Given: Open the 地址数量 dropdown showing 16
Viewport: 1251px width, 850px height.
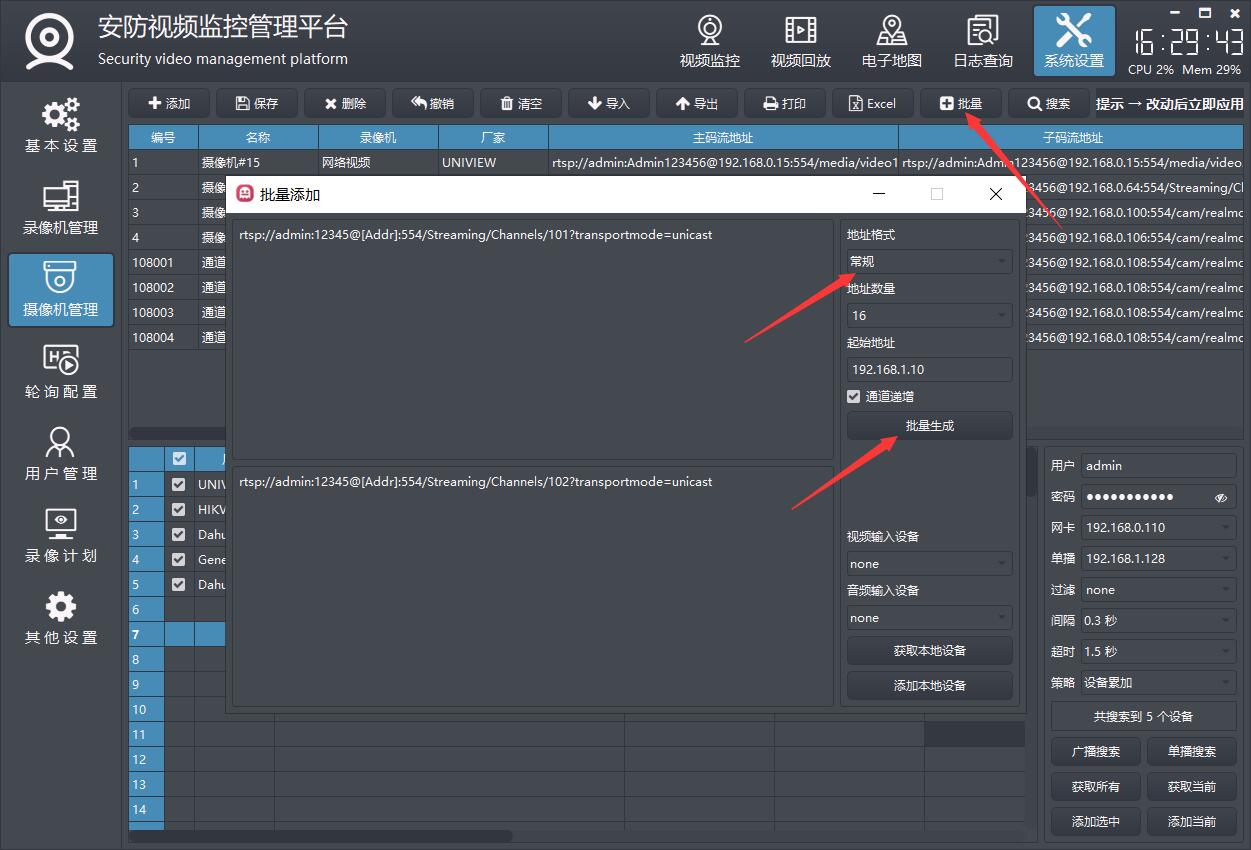Looking at the screenshot, I should click(x=929, y=316).
